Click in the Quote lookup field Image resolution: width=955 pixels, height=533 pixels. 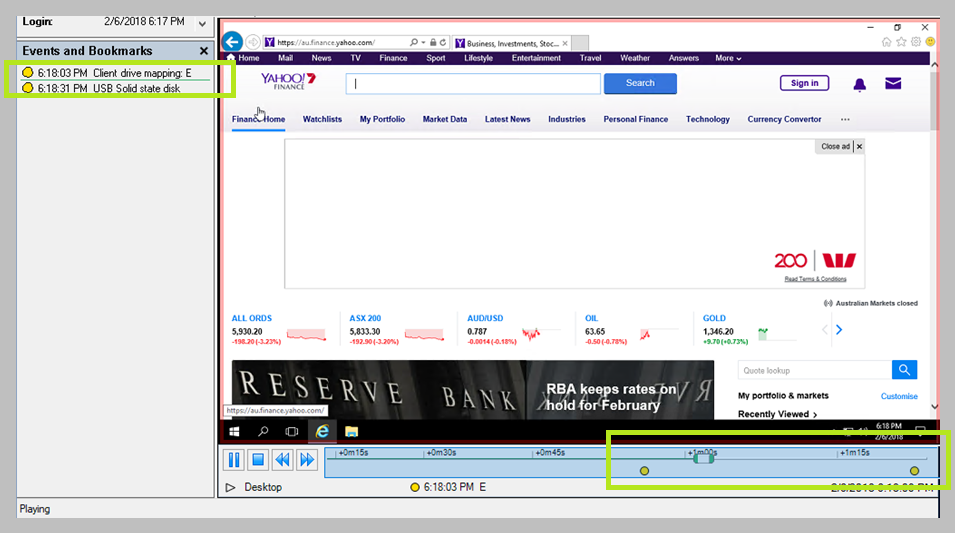pos(815,370)
